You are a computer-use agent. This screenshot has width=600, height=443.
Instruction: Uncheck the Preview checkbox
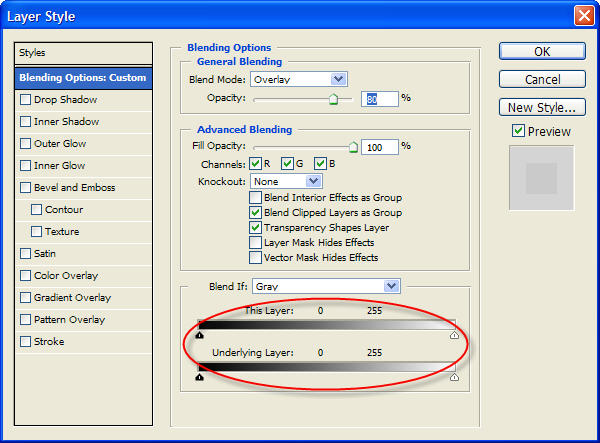click(x=518, y=131)
